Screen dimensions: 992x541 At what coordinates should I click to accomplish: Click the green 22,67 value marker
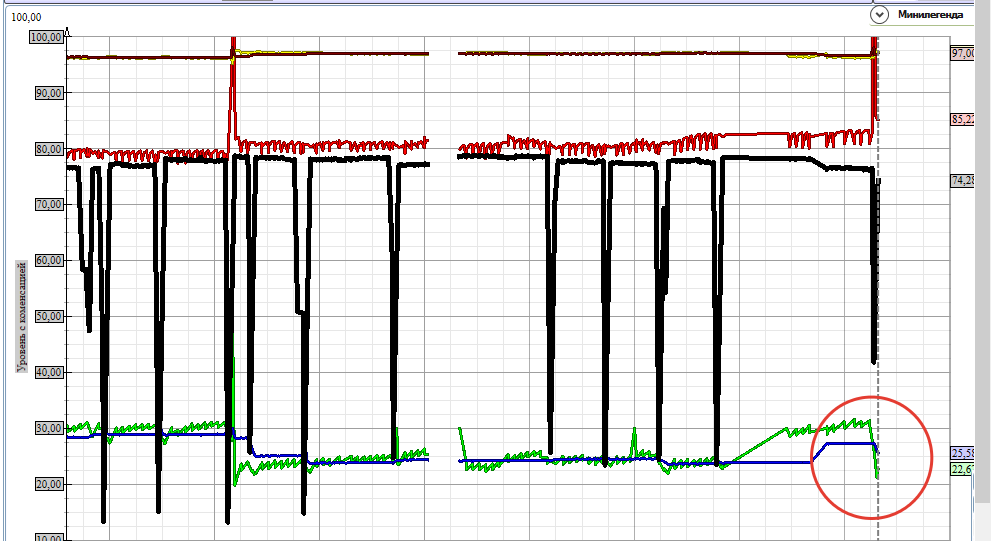(962, 468)
